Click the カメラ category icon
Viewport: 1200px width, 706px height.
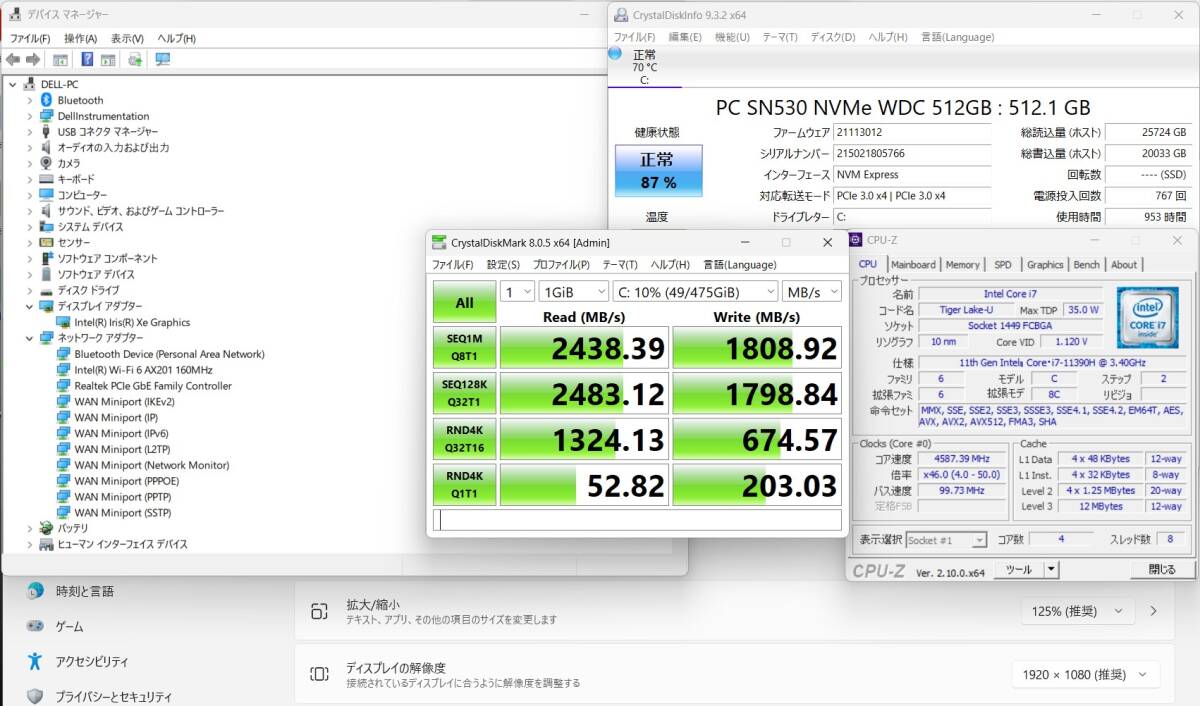pos(46,163)
